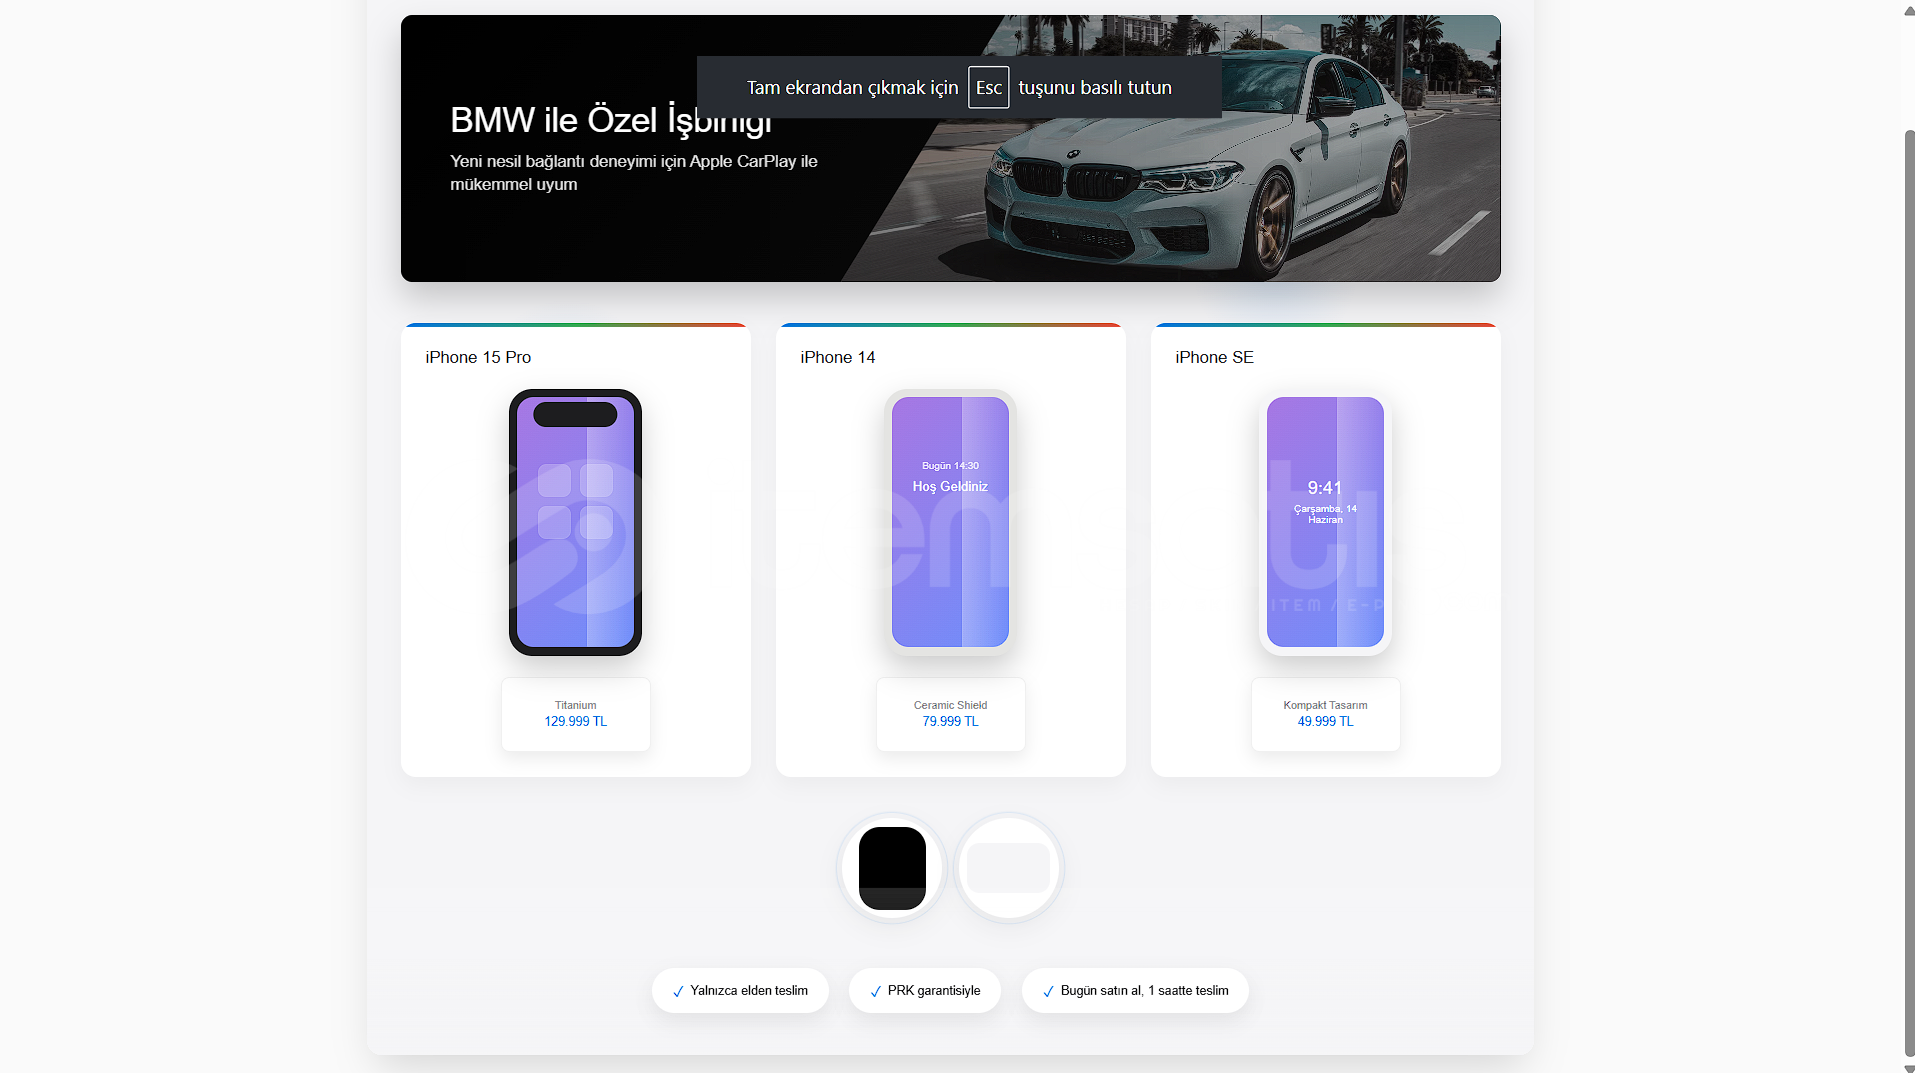Viewport: 1915px width, 1073px height.
Task: Click the Titanium 129.999 TL price box
Action: (x=575, y=714)
